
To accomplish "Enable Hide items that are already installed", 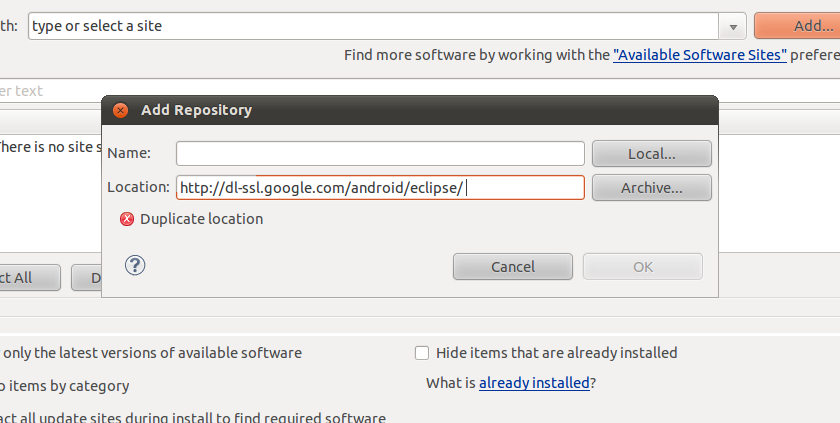I will (422, 353).
